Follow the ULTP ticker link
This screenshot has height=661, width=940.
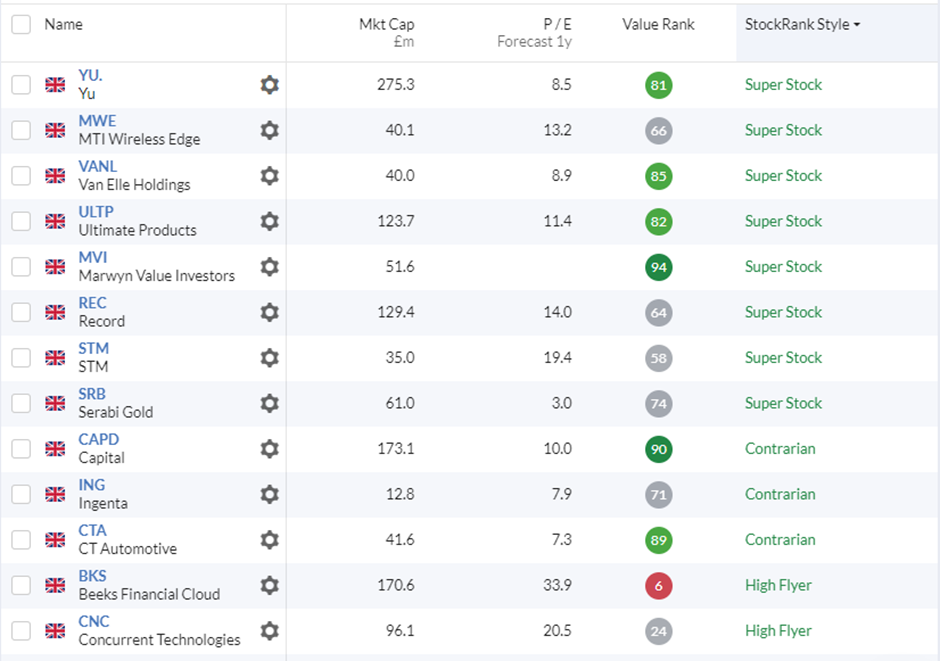pyautogui.click(x=96, y=212)
